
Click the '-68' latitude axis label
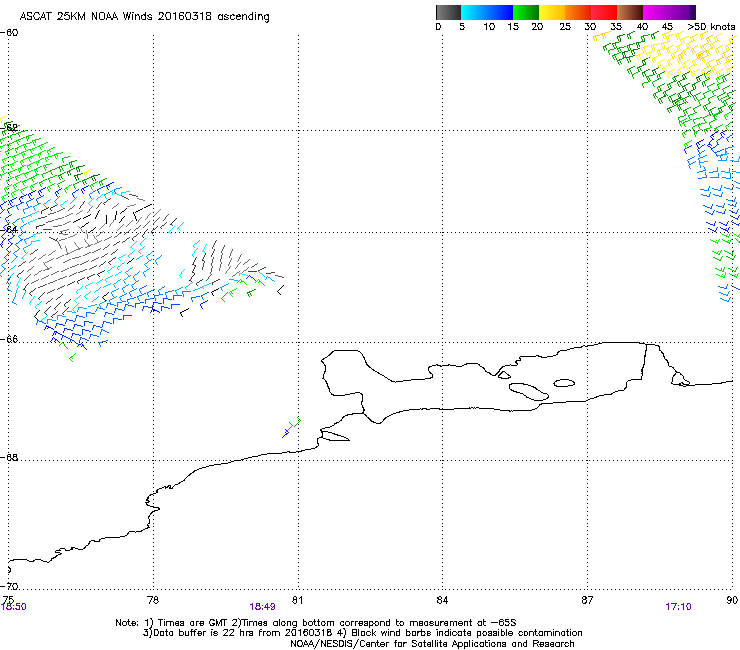9,457
